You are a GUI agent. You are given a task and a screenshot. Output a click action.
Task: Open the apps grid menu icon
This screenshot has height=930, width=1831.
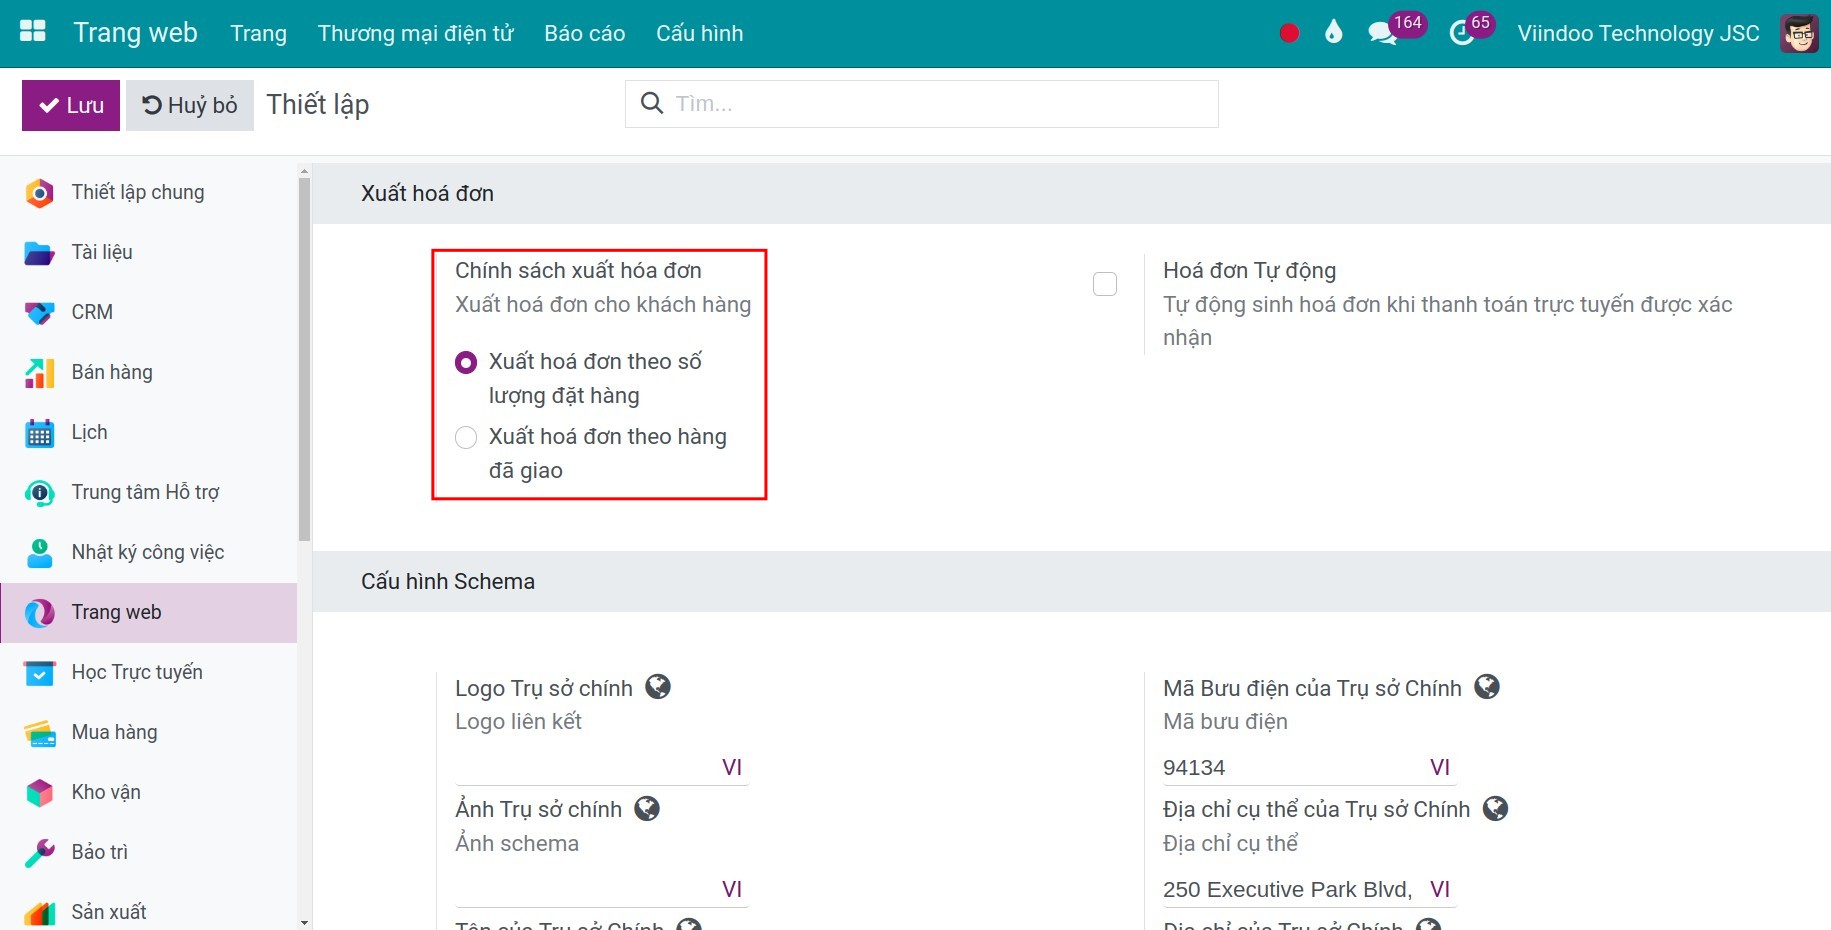tap(33, 31)
